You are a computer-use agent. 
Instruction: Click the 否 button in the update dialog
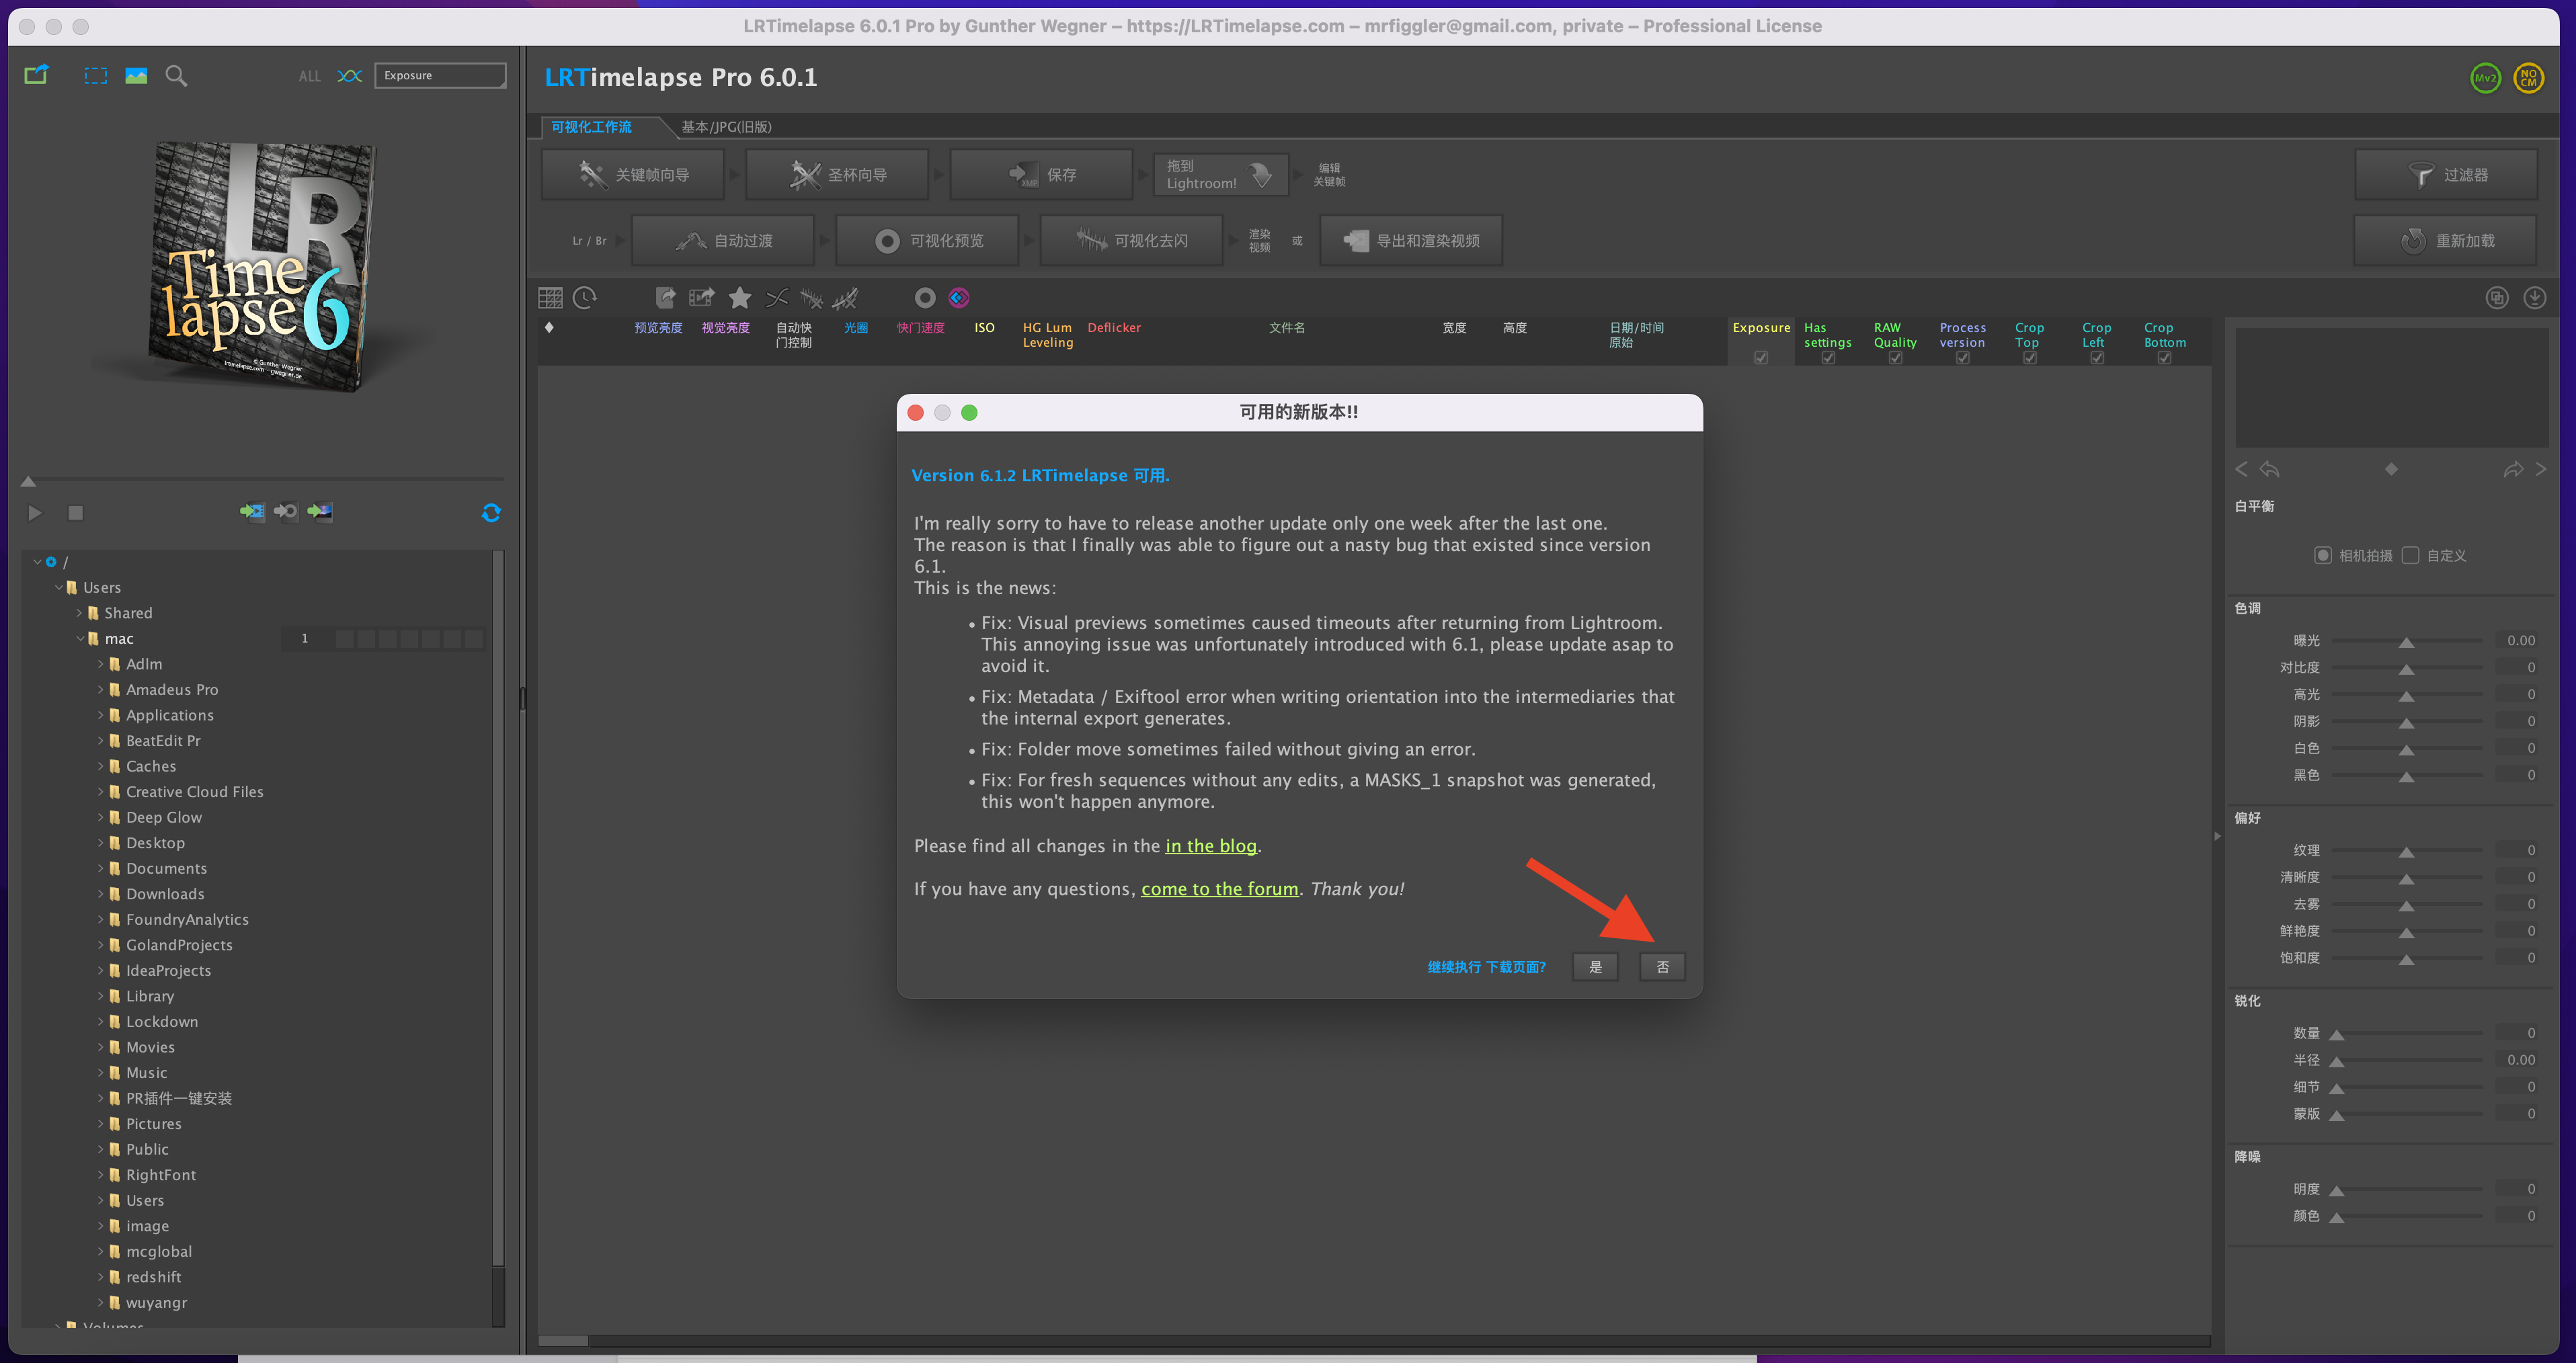(1662, 966)
